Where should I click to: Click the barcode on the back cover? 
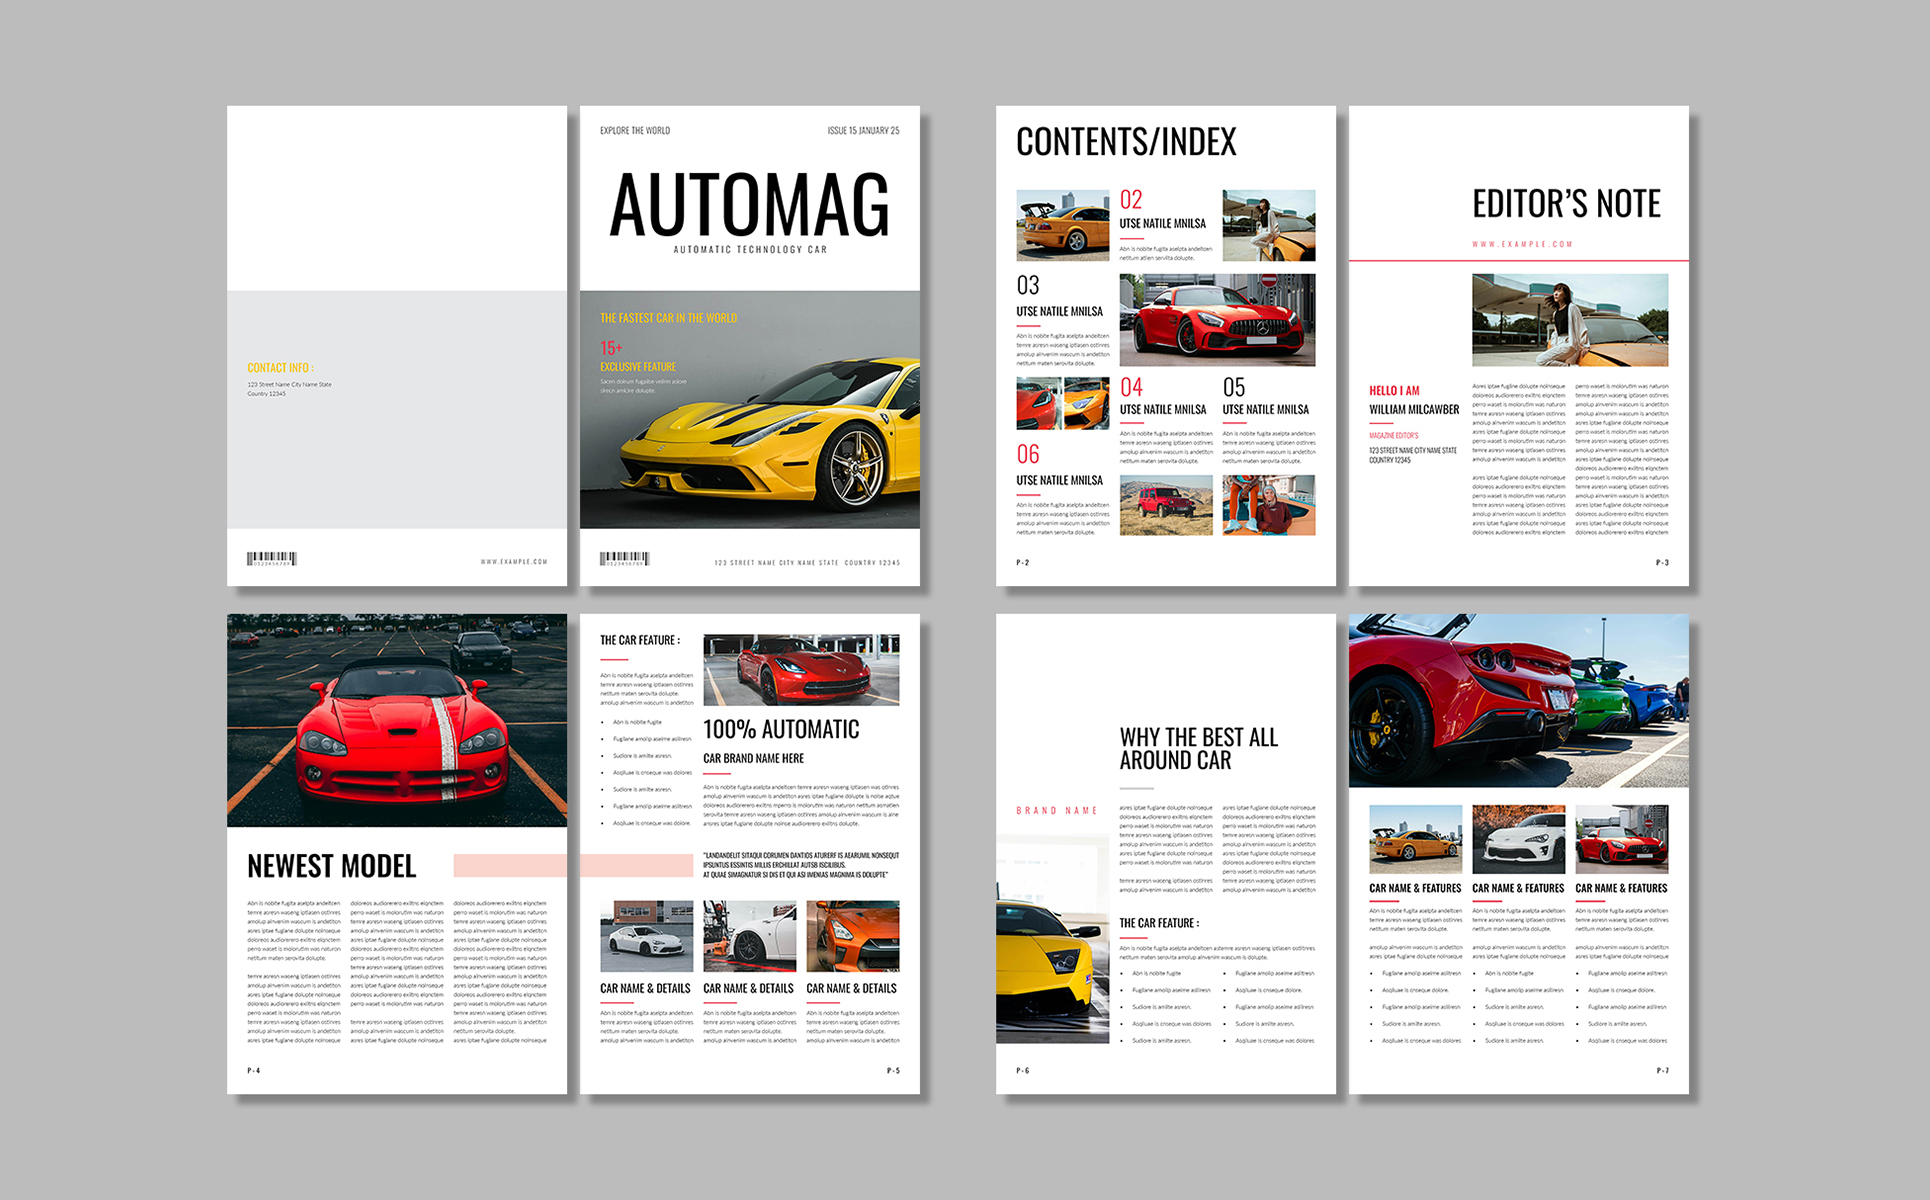pyautogui.click(x=272, y=558)
